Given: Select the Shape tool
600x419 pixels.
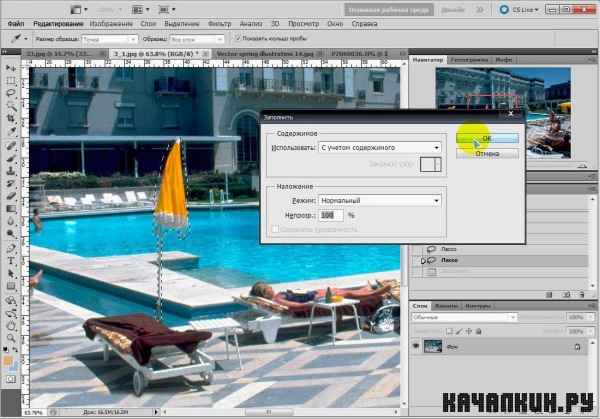Looking at the screenshot, I should (11, 287).
